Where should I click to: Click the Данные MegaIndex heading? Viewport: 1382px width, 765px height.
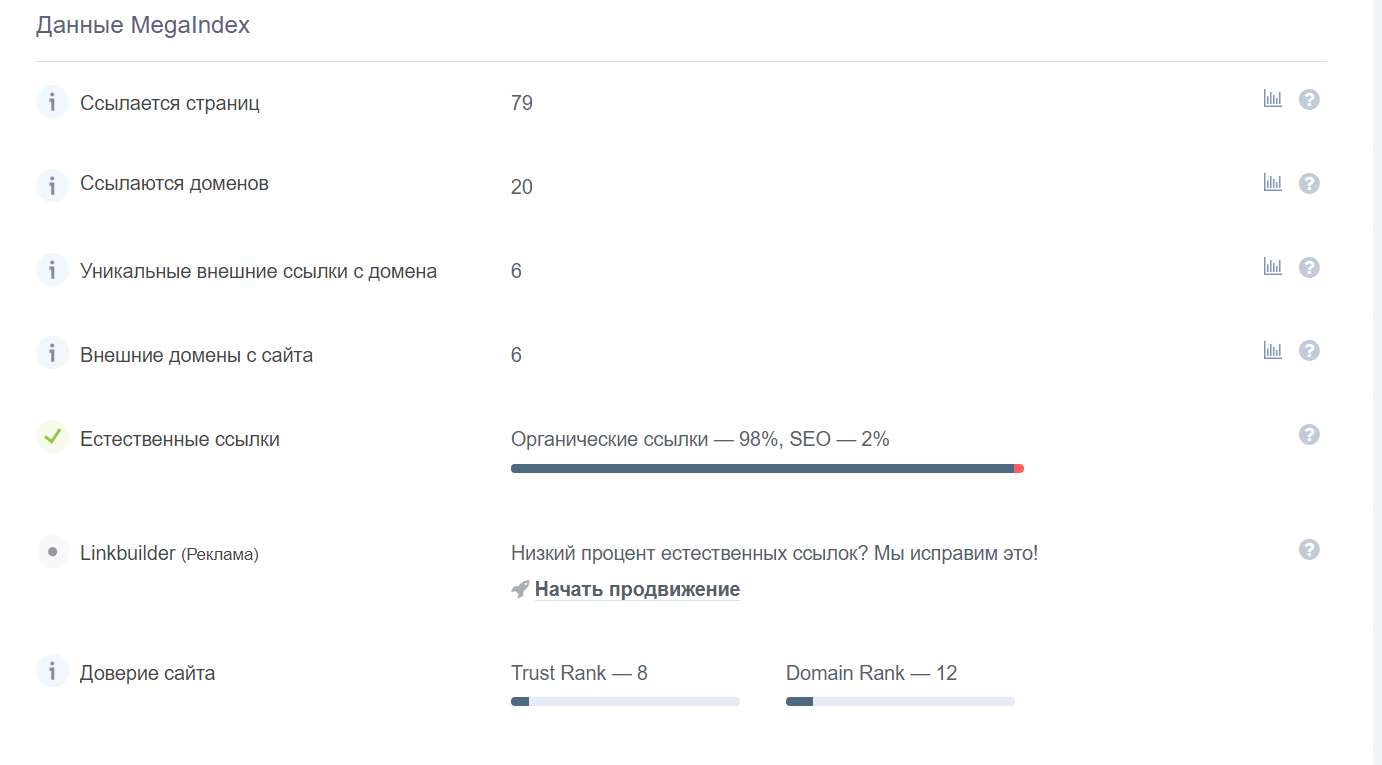click(x=143, y=26)
